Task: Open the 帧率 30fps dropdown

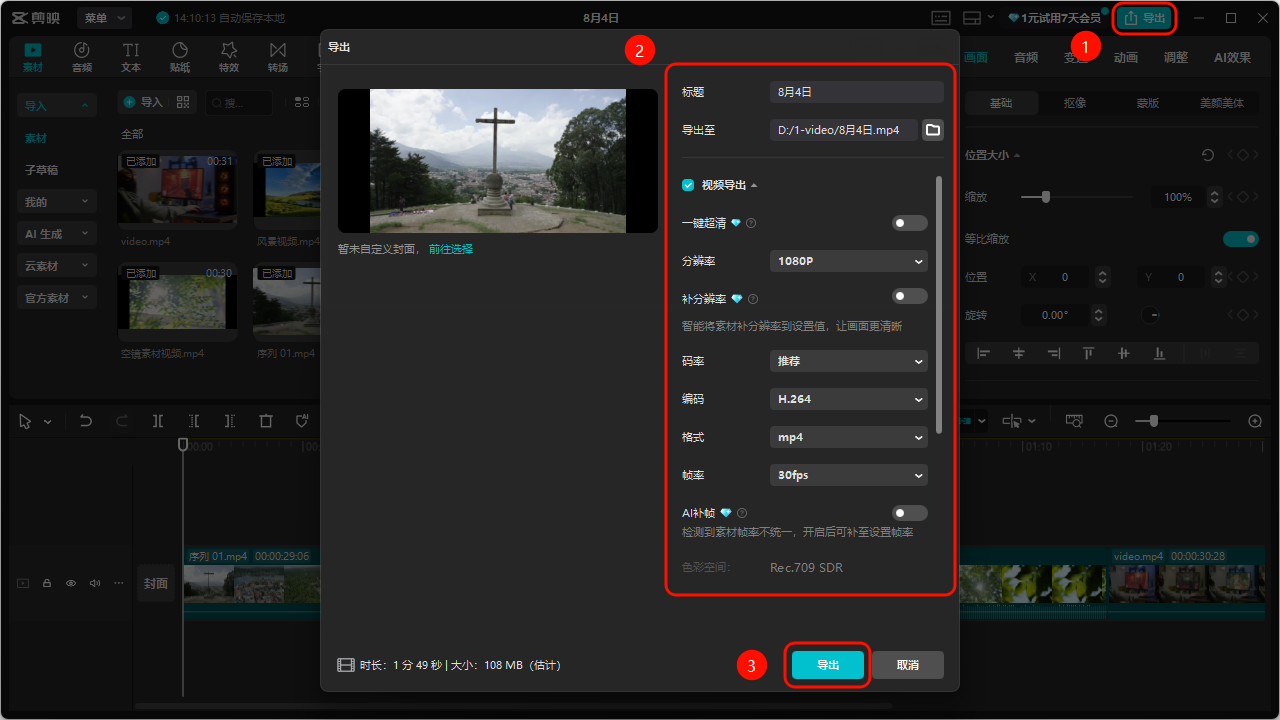Action: pyautogui.click(x=849, y=475)
